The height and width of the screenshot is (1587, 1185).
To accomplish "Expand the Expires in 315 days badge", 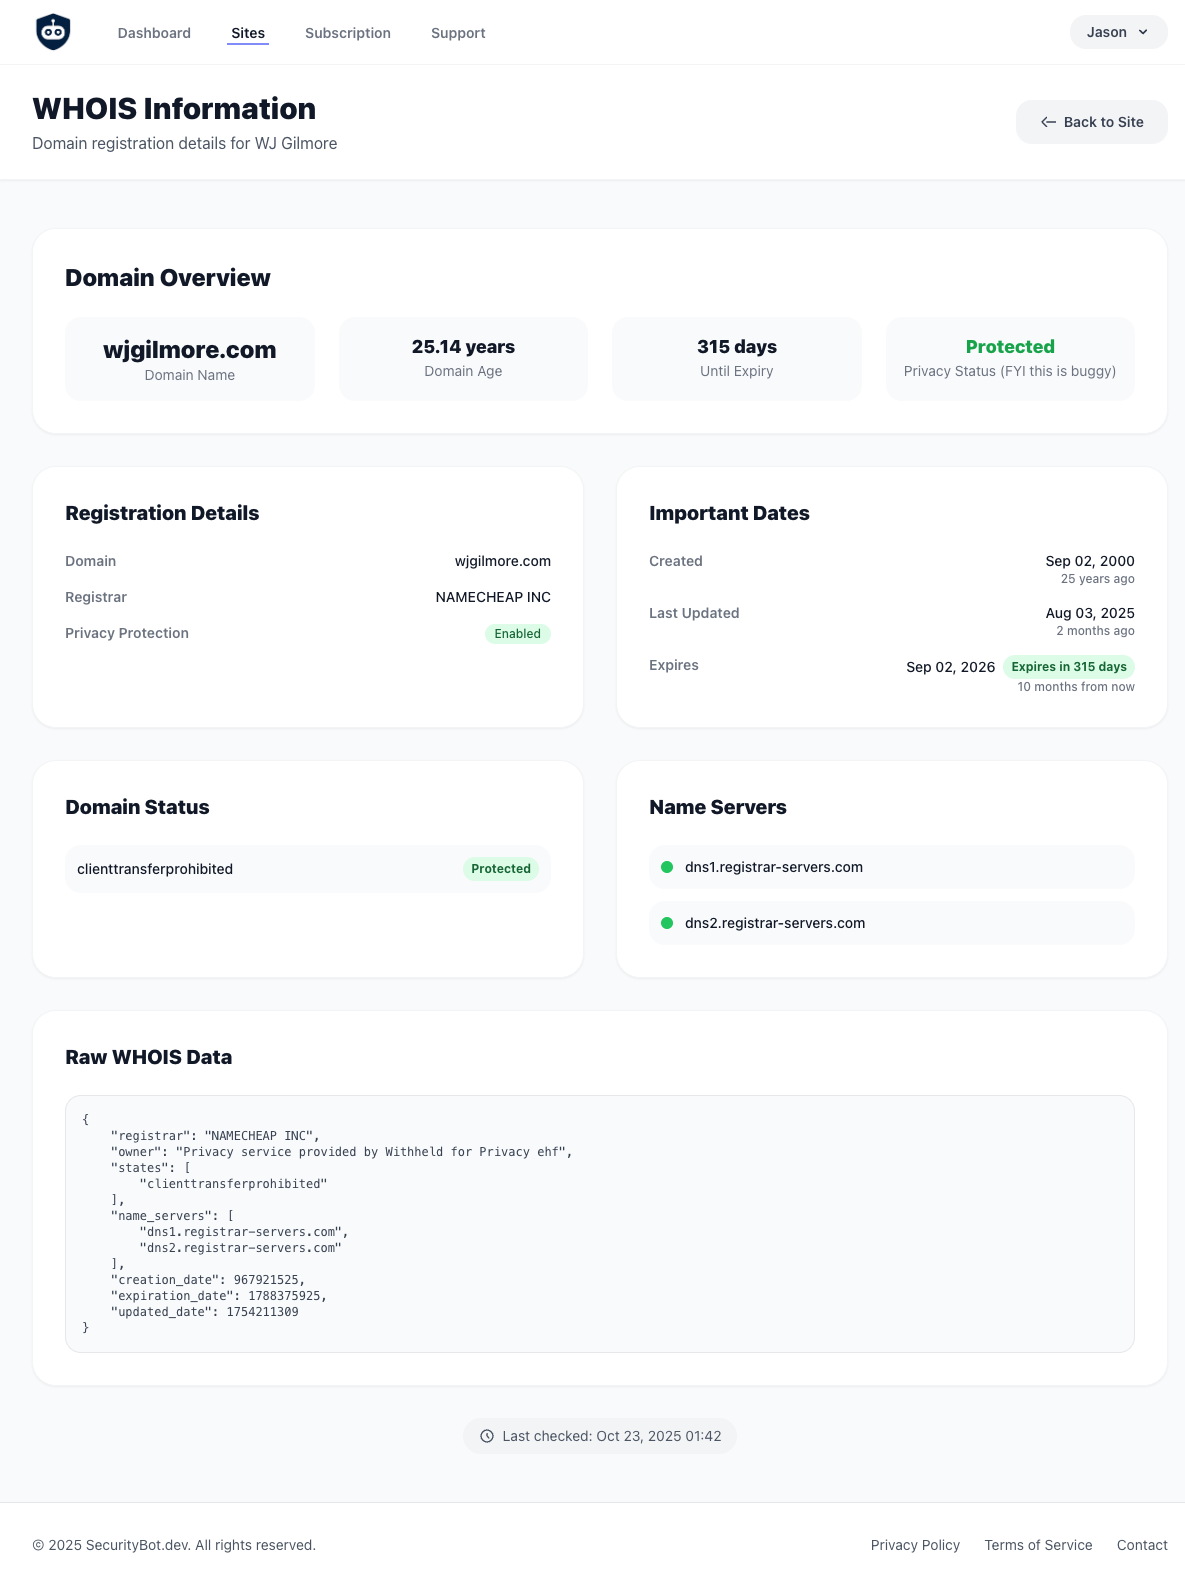I will [1068, 666].
